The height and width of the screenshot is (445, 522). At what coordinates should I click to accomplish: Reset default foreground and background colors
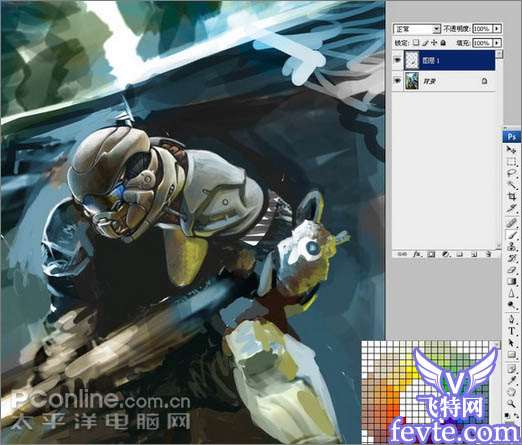tap(507, 416)
